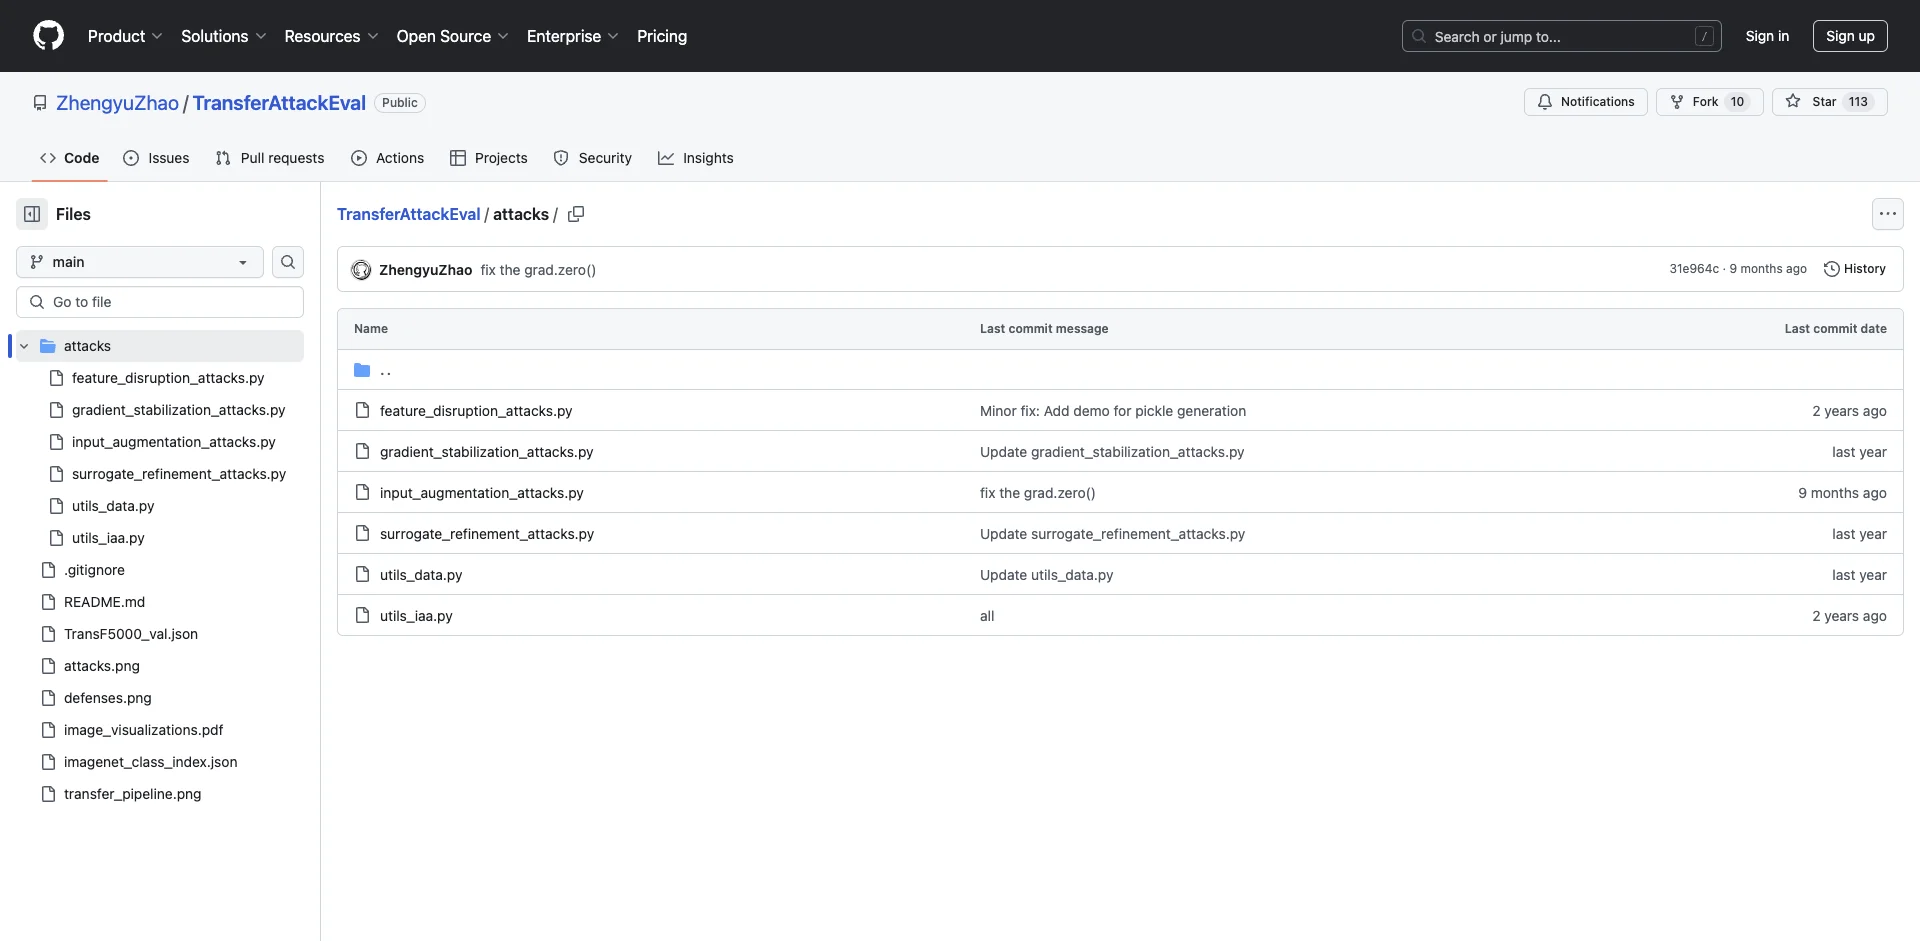Expand the Product menu
The width and height of the screenshot is (1920, 941).
(125, 36)
